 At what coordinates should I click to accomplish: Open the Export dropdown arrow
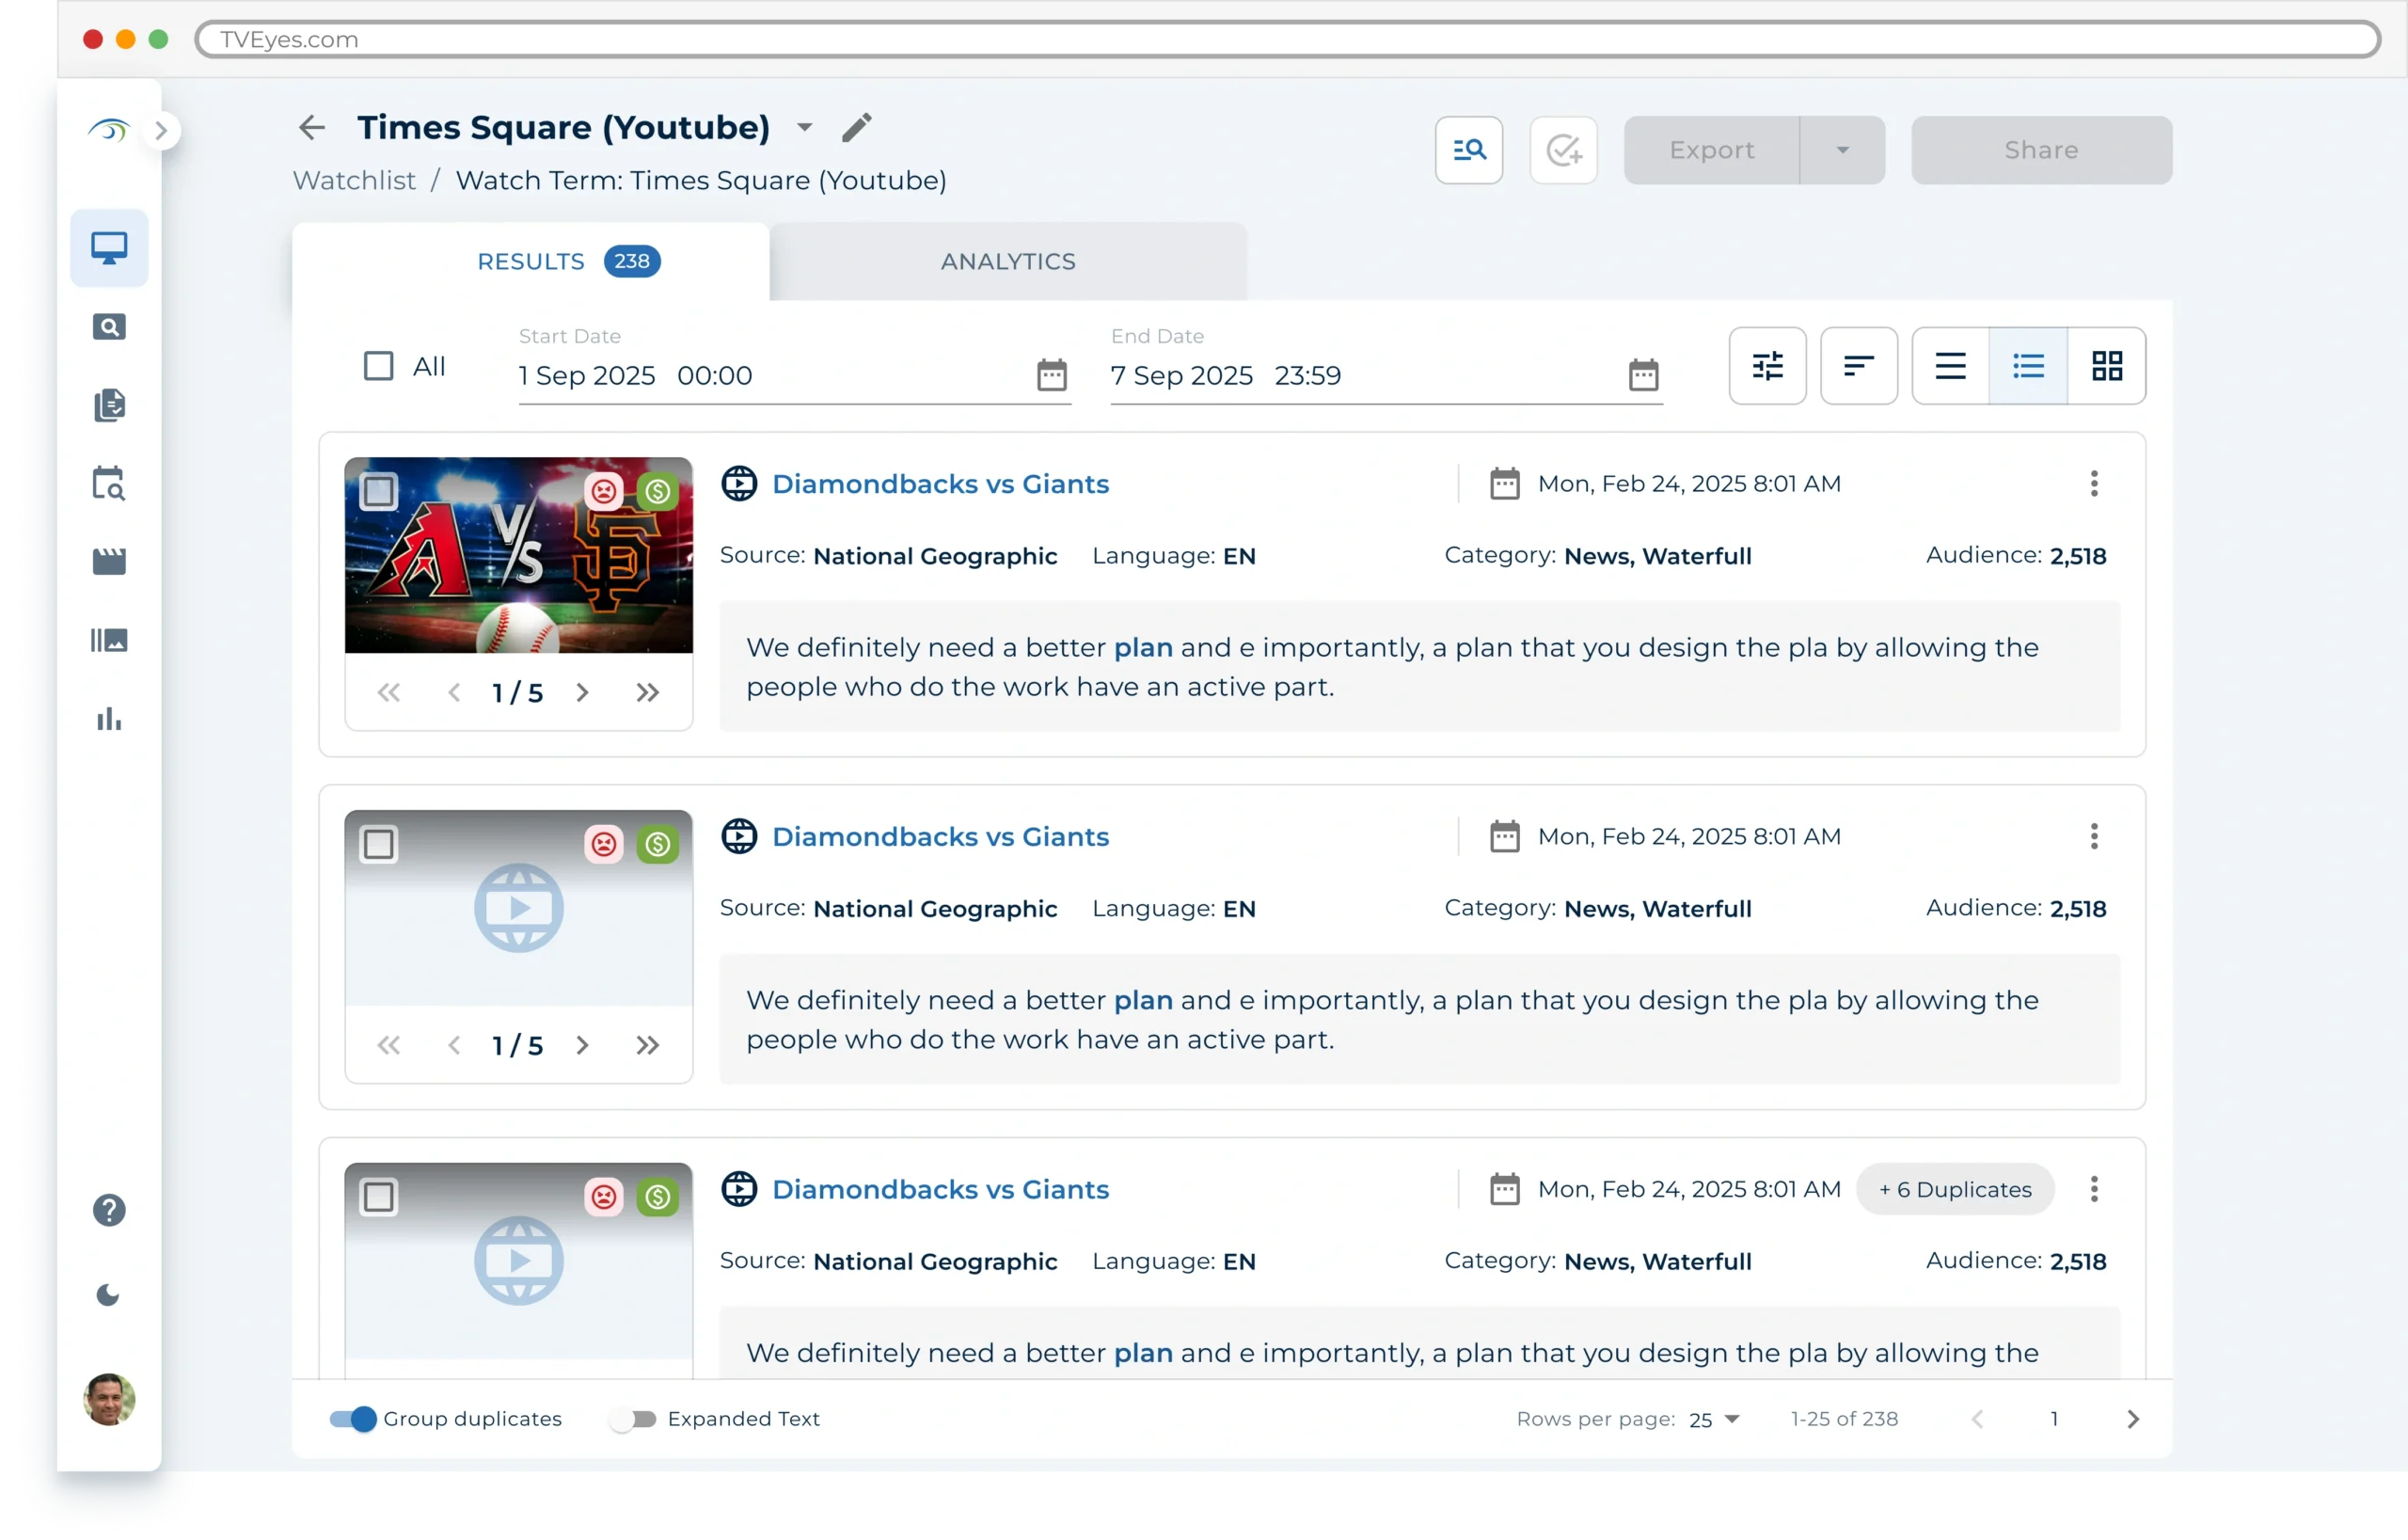pyautogui.click(x=1842, y=150)
